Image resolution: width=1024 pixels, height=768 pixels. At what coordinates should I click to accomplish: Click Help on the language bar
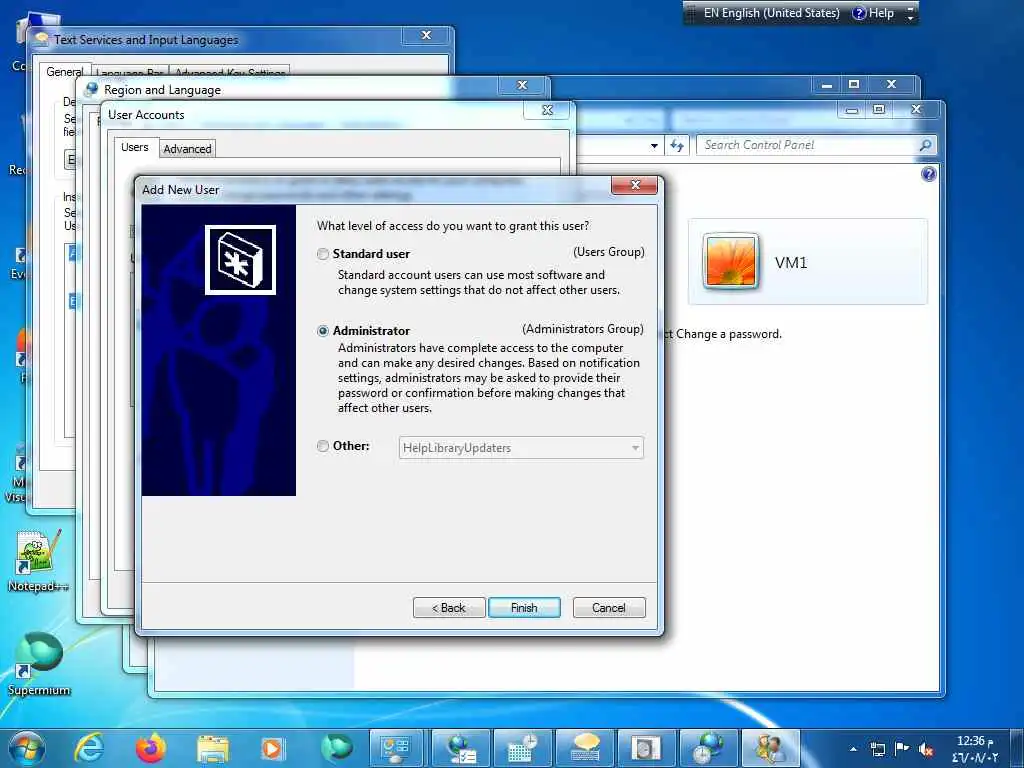[873, 13]
